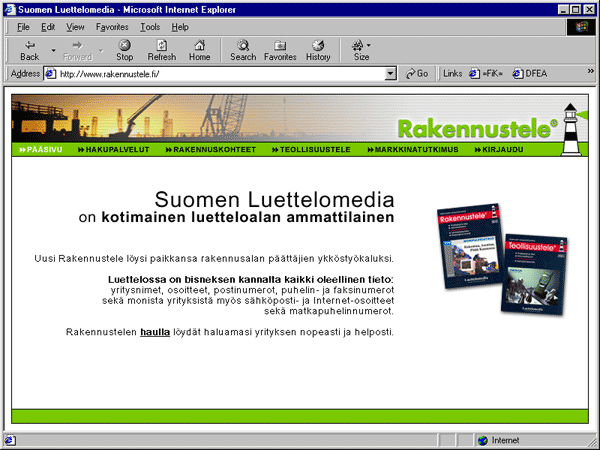
Task: Open the Back button history arrow
Action: pyautogui.click(x=50, y=45)
